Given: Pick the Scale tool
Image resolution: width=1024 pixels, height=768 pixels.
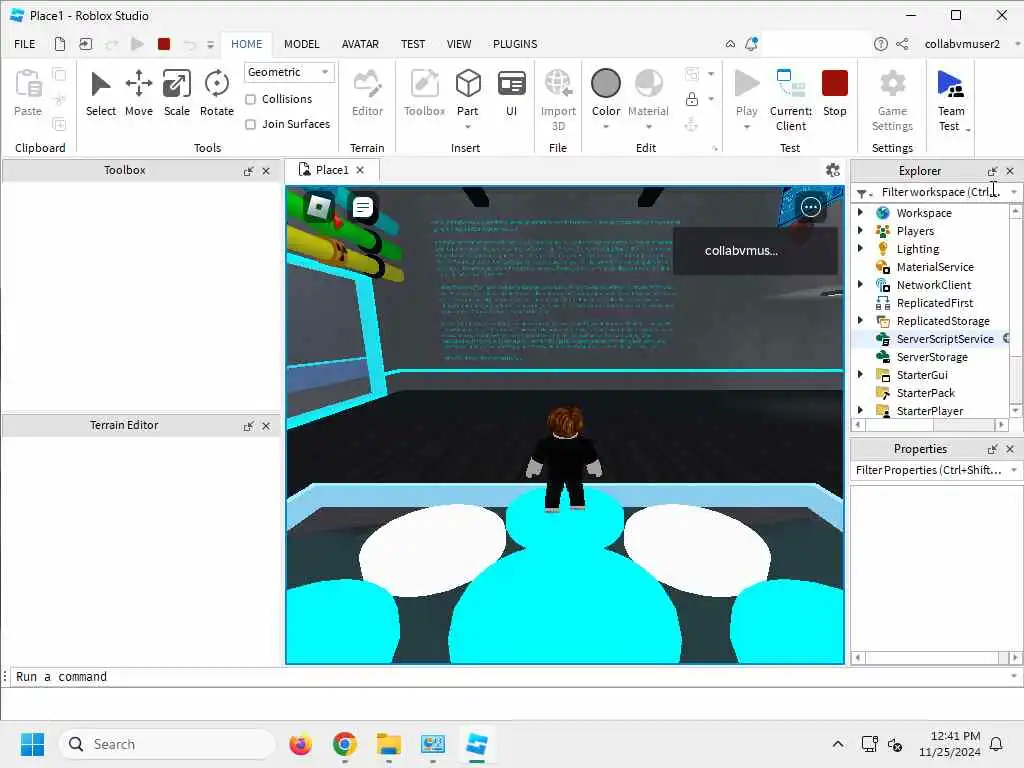Looking at the screenshot, I should coord(176,93).
